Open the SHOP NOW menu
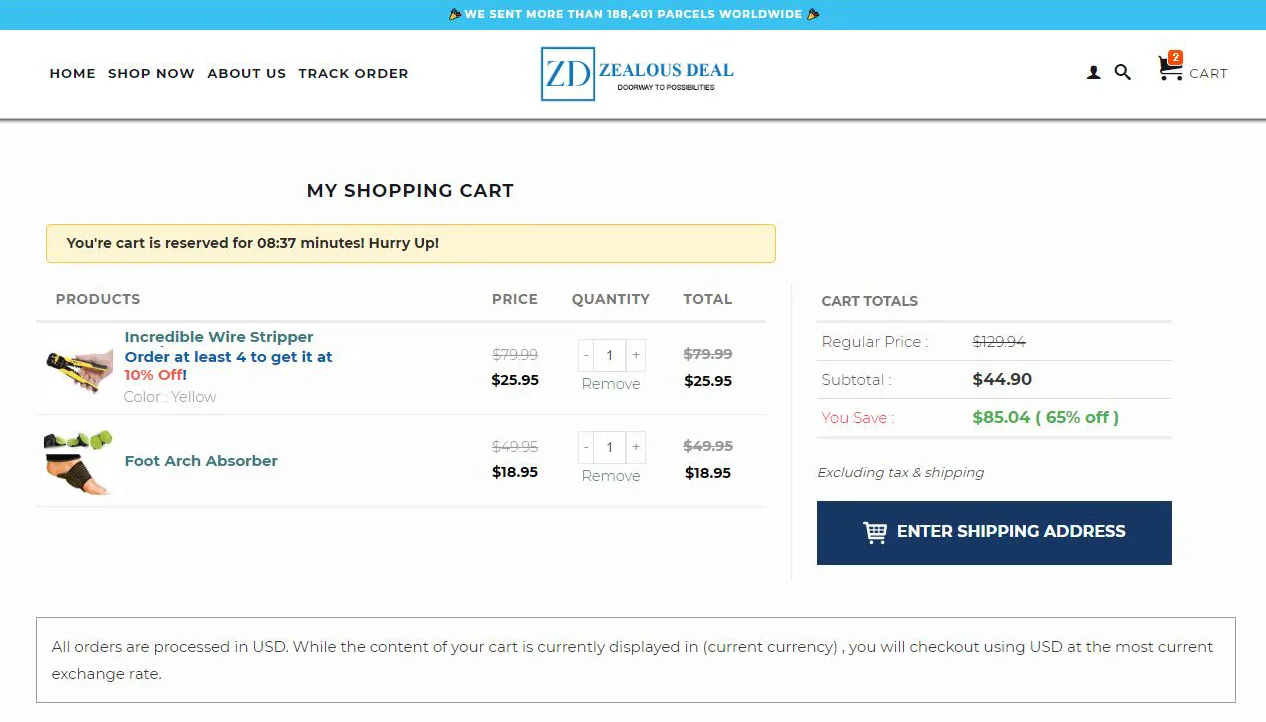Image resolution: width=1266 pixels, height=722 pixels. click(x=151, y=73)
